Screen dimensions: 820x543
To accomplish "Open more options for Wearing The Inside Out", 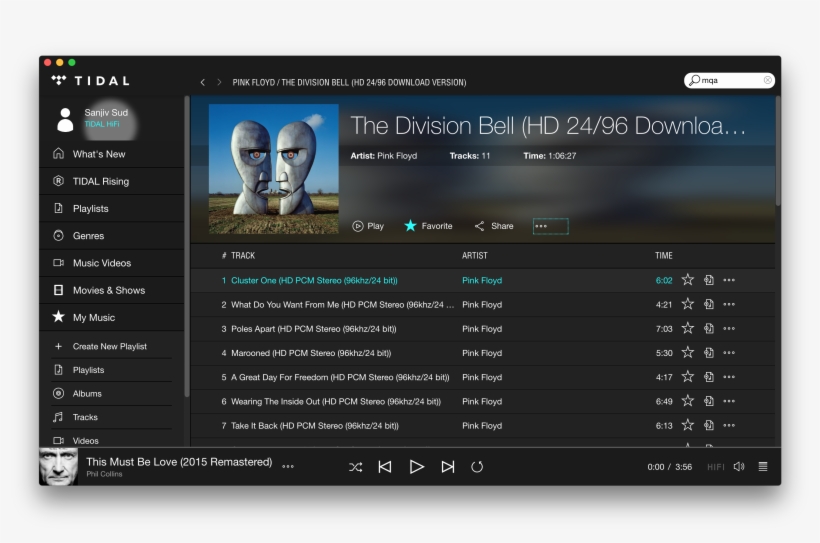I will pos(729,401).
